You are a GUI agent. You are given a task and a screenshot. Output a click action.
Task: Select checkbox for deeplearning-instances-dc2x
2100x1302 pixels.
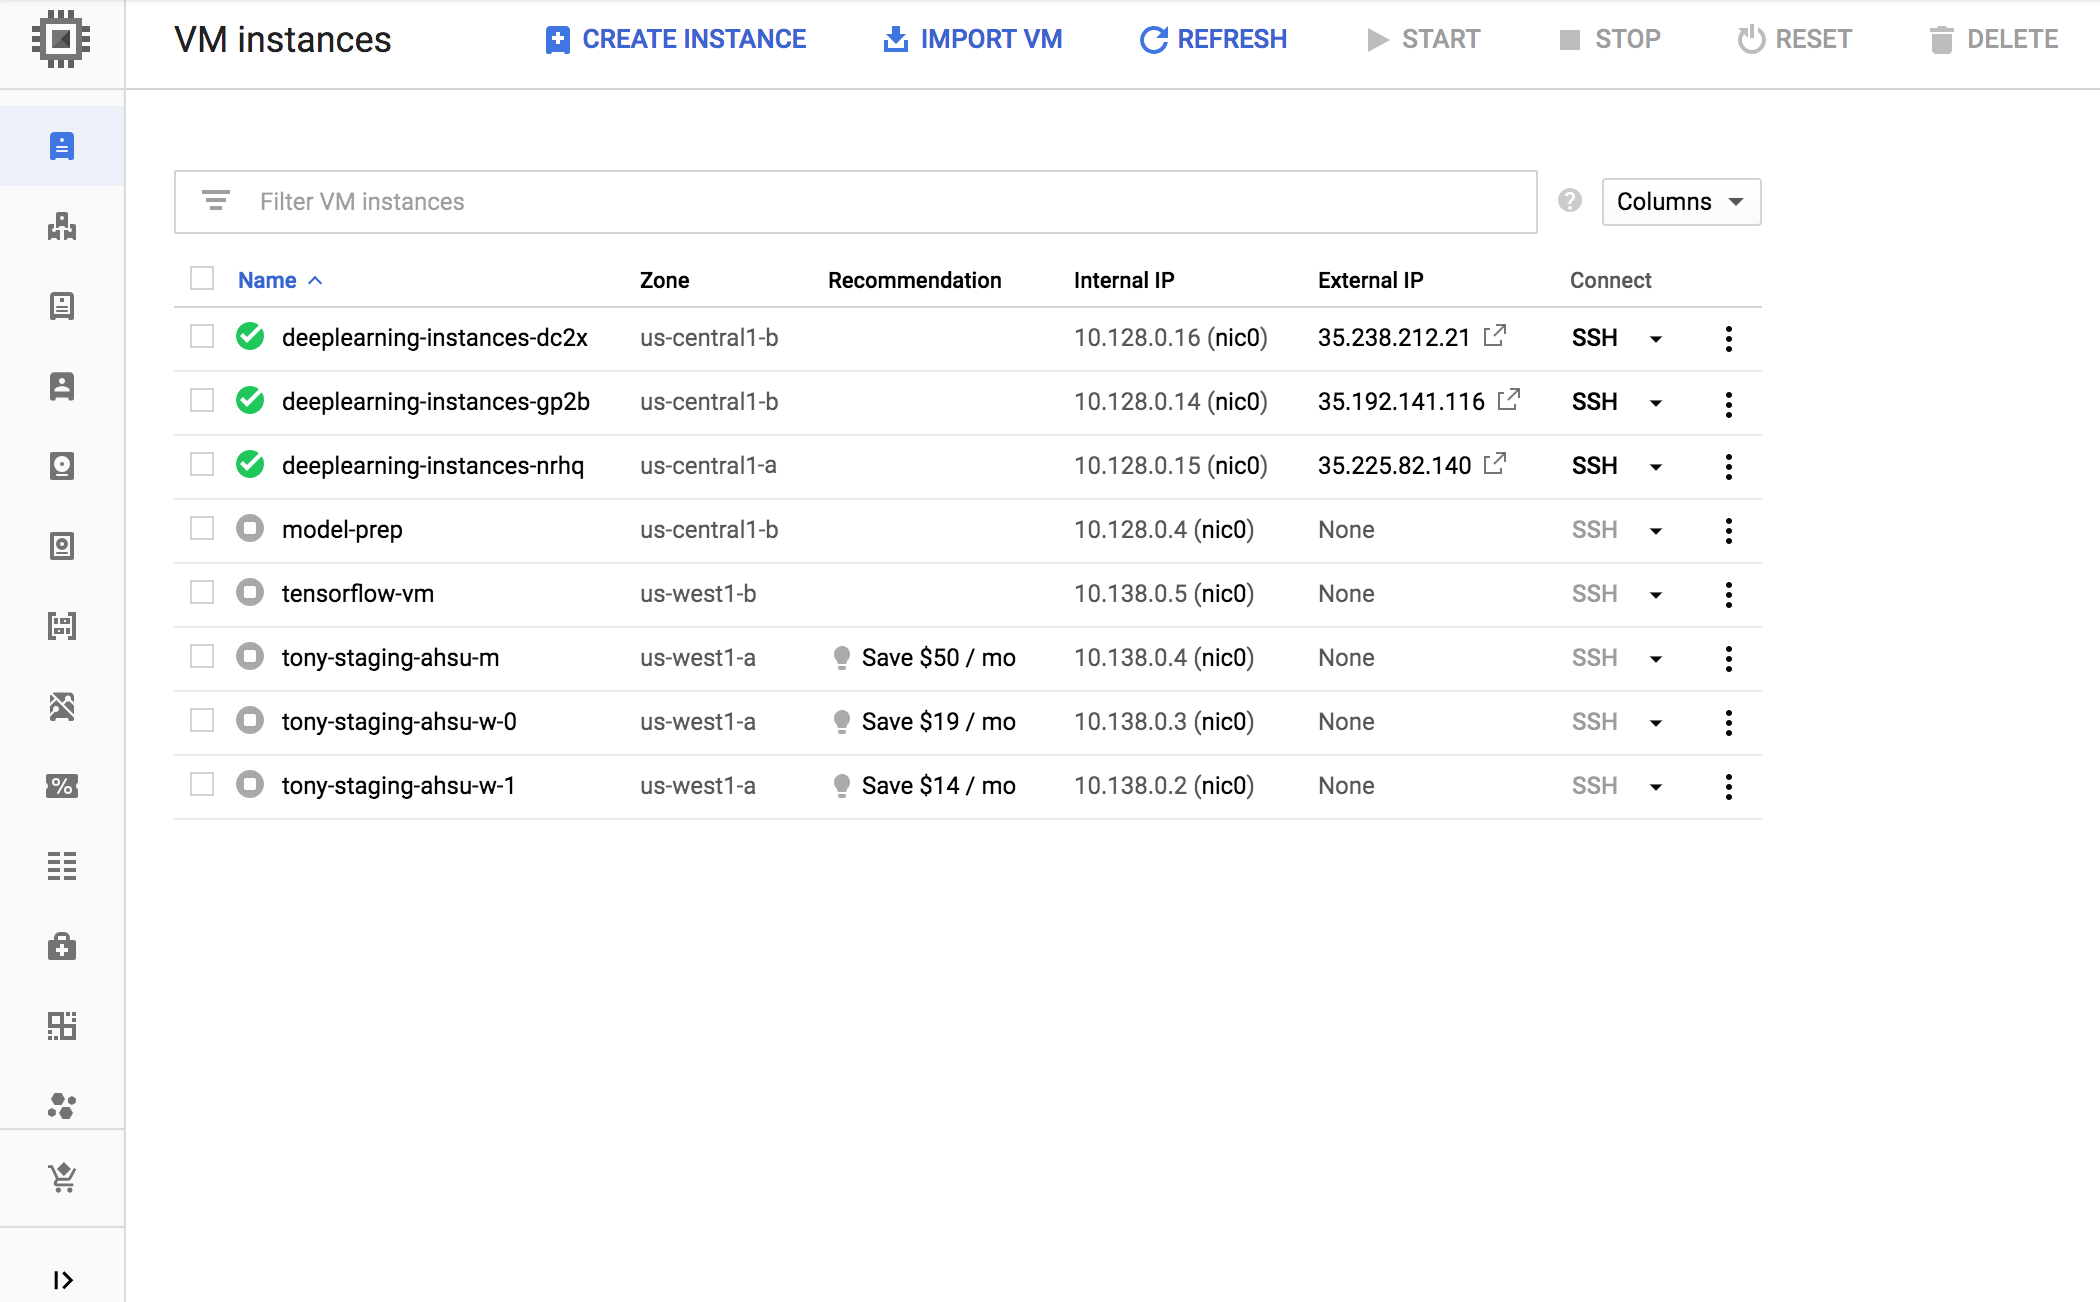(202, 338)
